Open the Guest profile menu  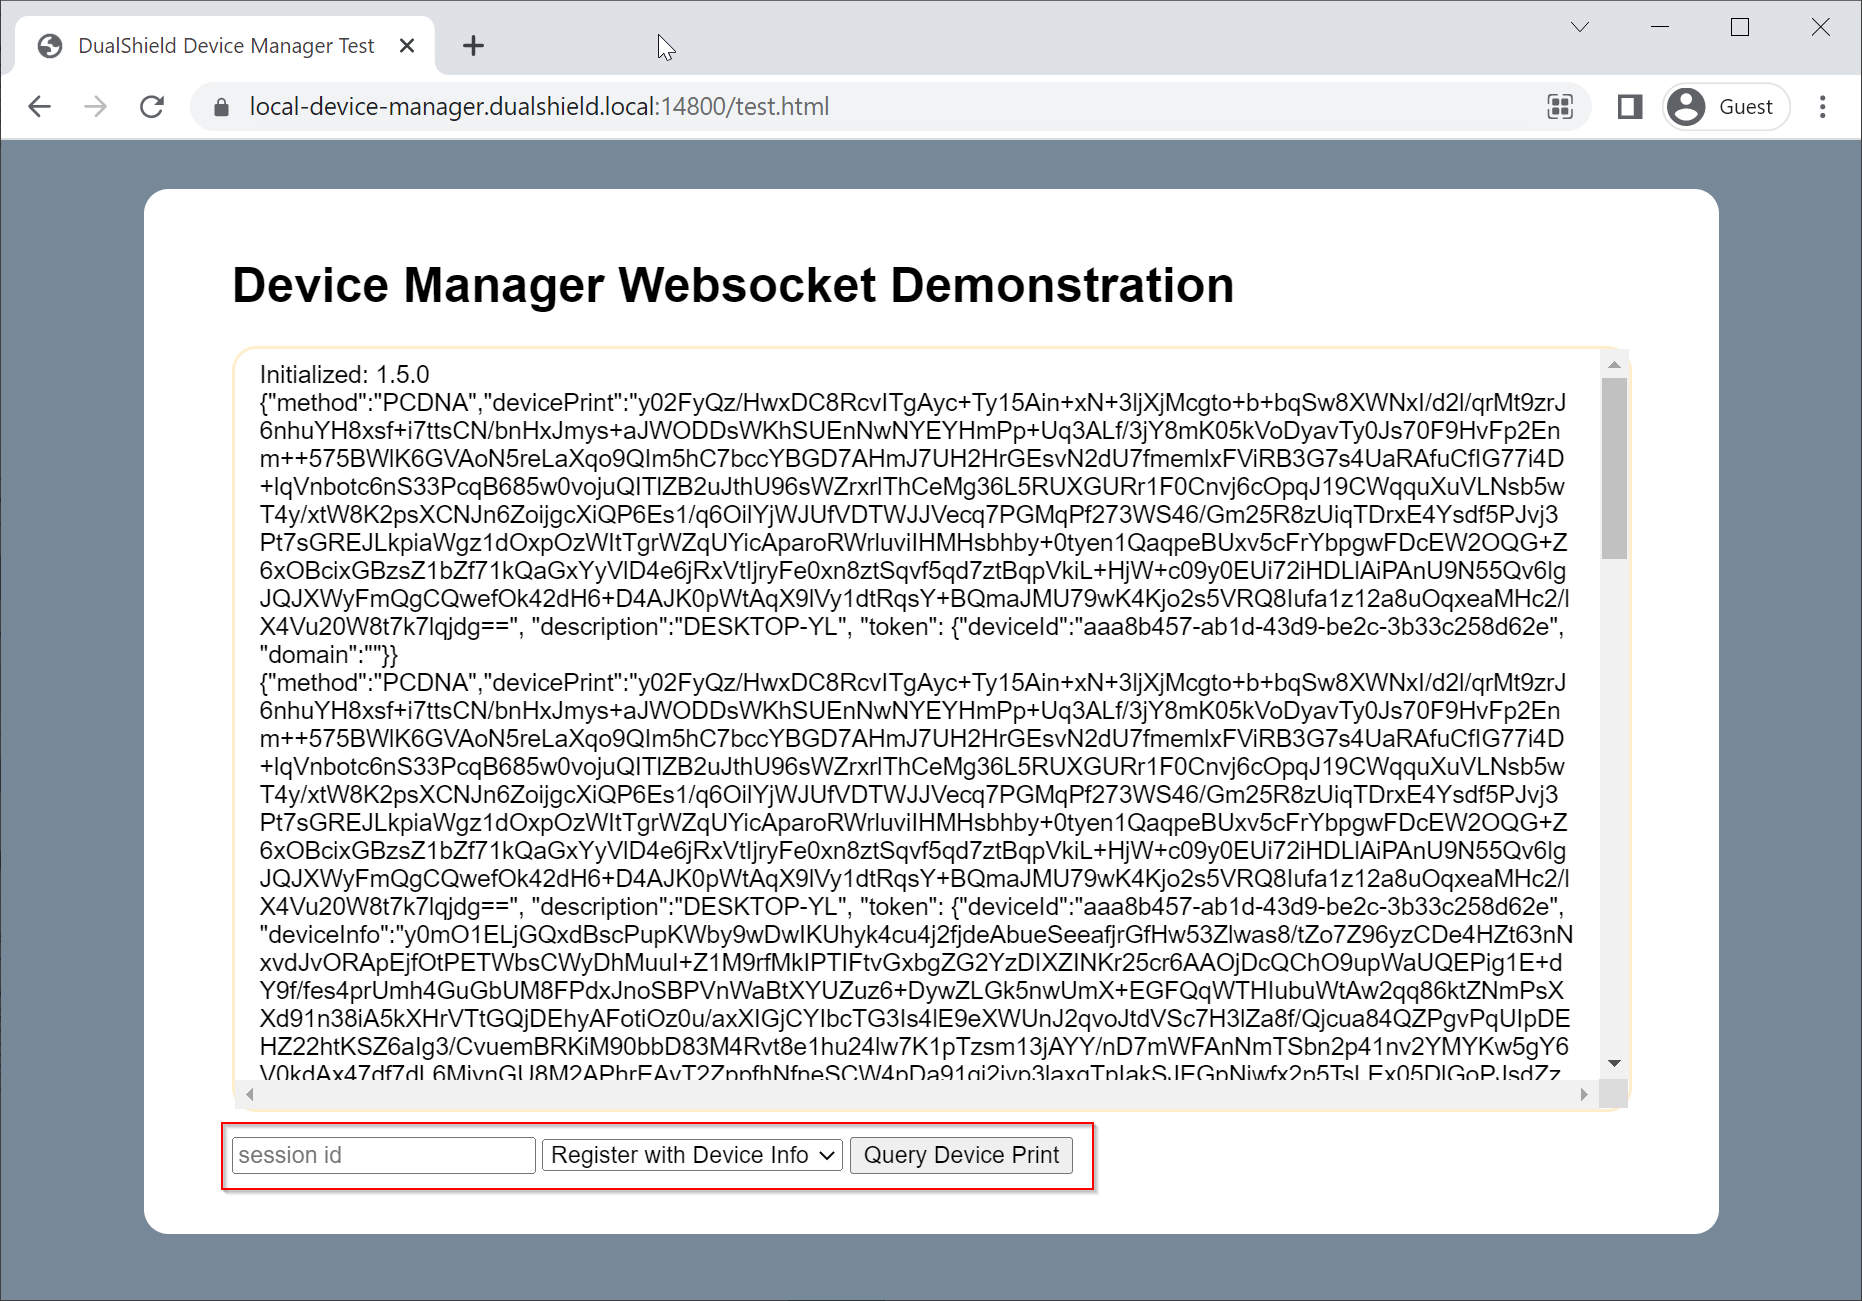coord(1726,107)
